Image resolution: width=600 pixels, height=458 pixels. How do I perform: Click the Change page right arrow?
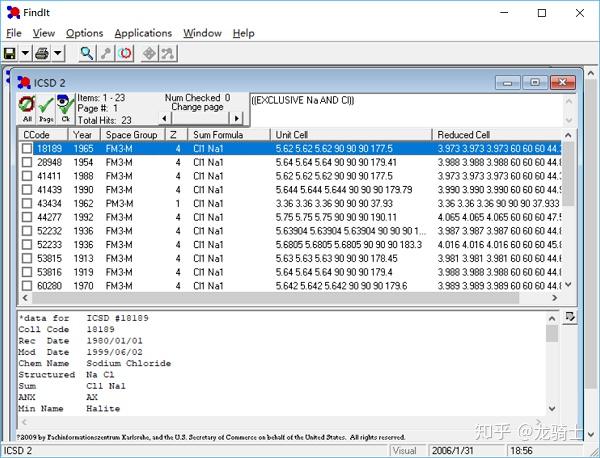click(x=236, y=118)
